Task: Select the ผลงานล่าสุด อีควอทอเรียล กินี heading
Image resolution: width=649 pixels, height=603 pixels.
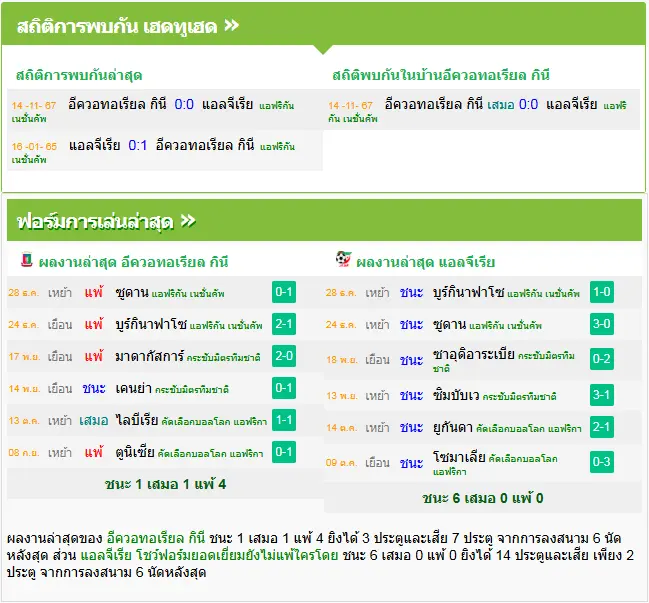Action: pos(133,262)
